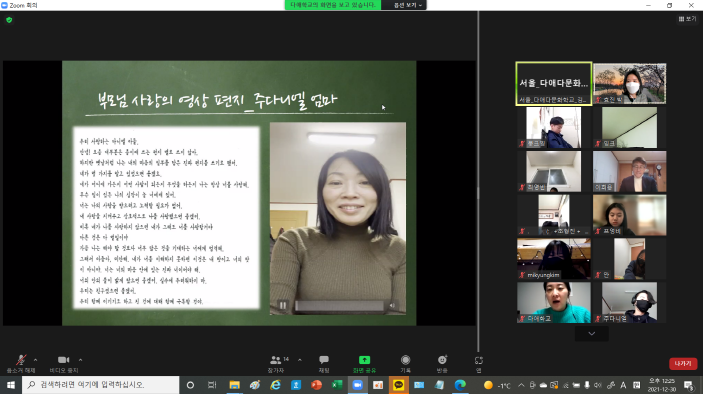
Task: Click the video progress bar in slide
Action: pyautogui.click(x=339, y=306)
